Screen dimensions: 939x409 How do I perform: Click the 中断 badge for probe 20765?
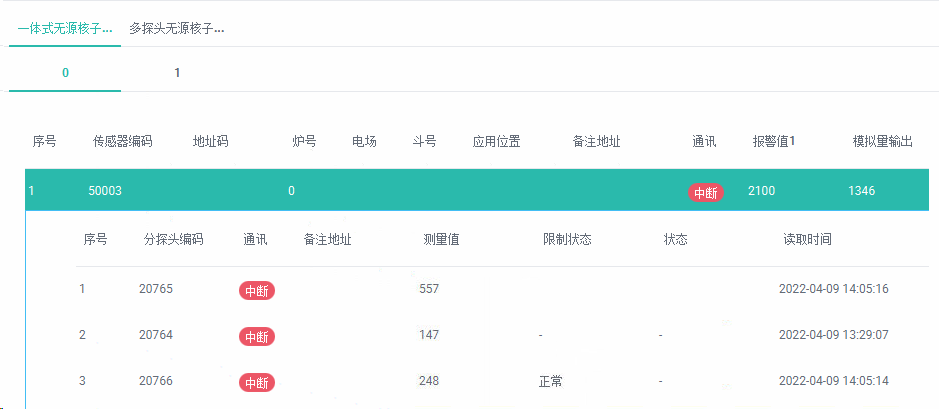pos(257,291)
